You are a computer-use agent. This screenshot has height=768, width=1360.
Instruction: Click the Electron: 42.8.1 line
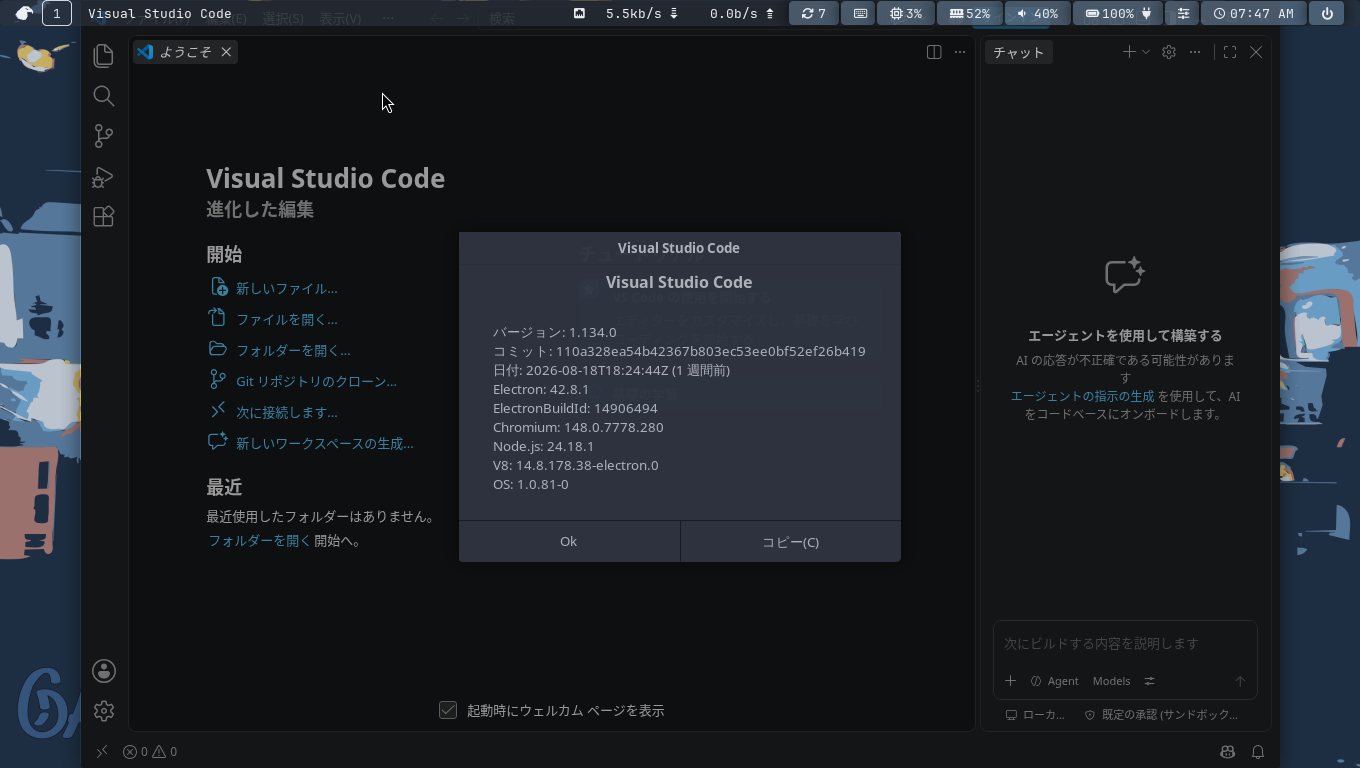click(x=541, y=389)
